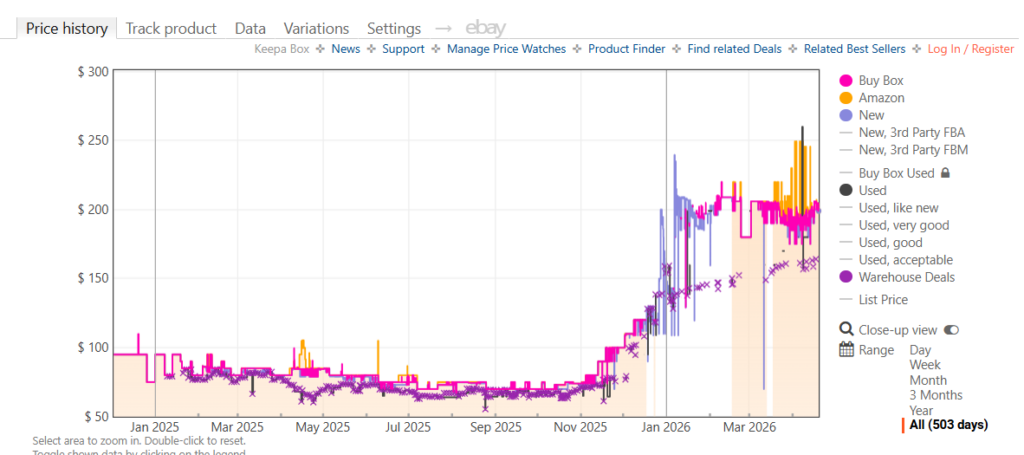Click the purple Warehouse Deals legend dot
Image resolution: width=1024 pixels, height=455 pixels.
coord(846,277)
